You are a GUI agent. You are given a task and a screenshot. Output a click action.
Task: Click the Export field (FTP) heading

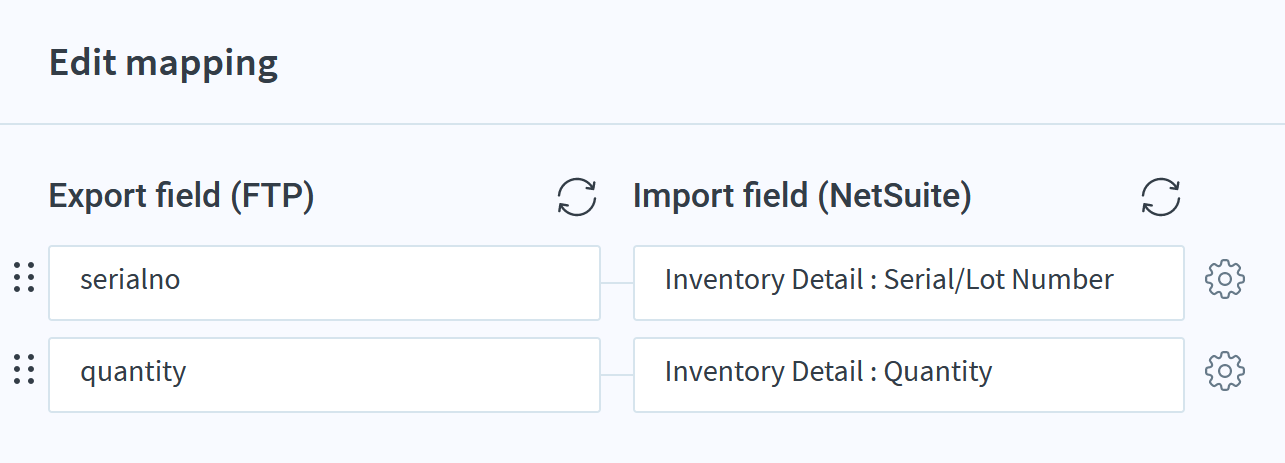[182, 197]
